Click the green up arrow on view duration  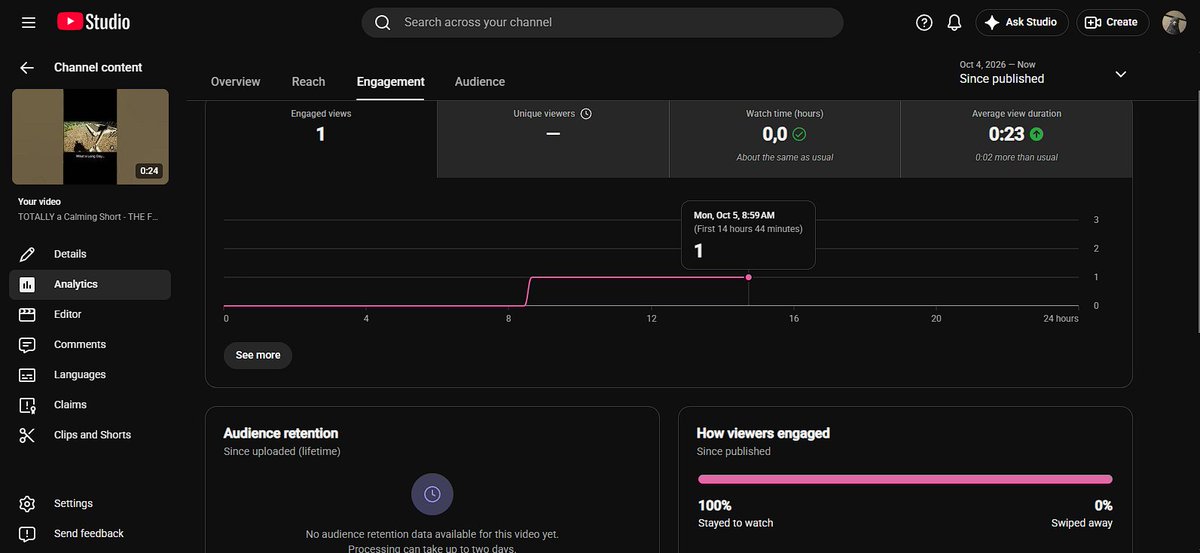point(1036,134)
